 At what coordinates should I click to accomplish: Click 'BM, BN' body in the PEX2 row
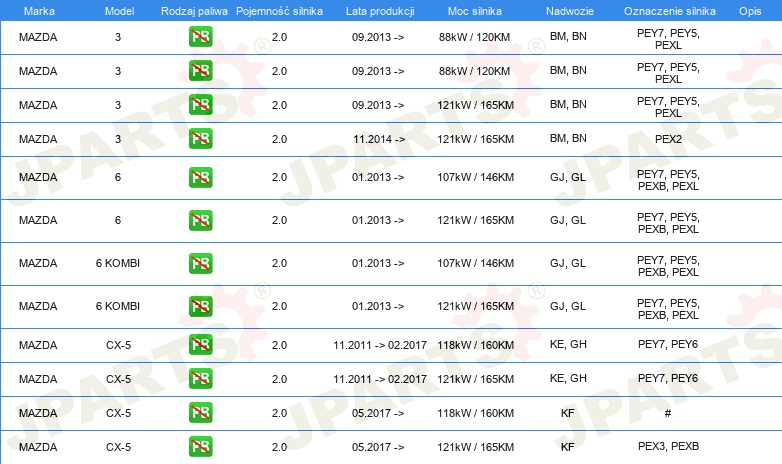(568, 138)
